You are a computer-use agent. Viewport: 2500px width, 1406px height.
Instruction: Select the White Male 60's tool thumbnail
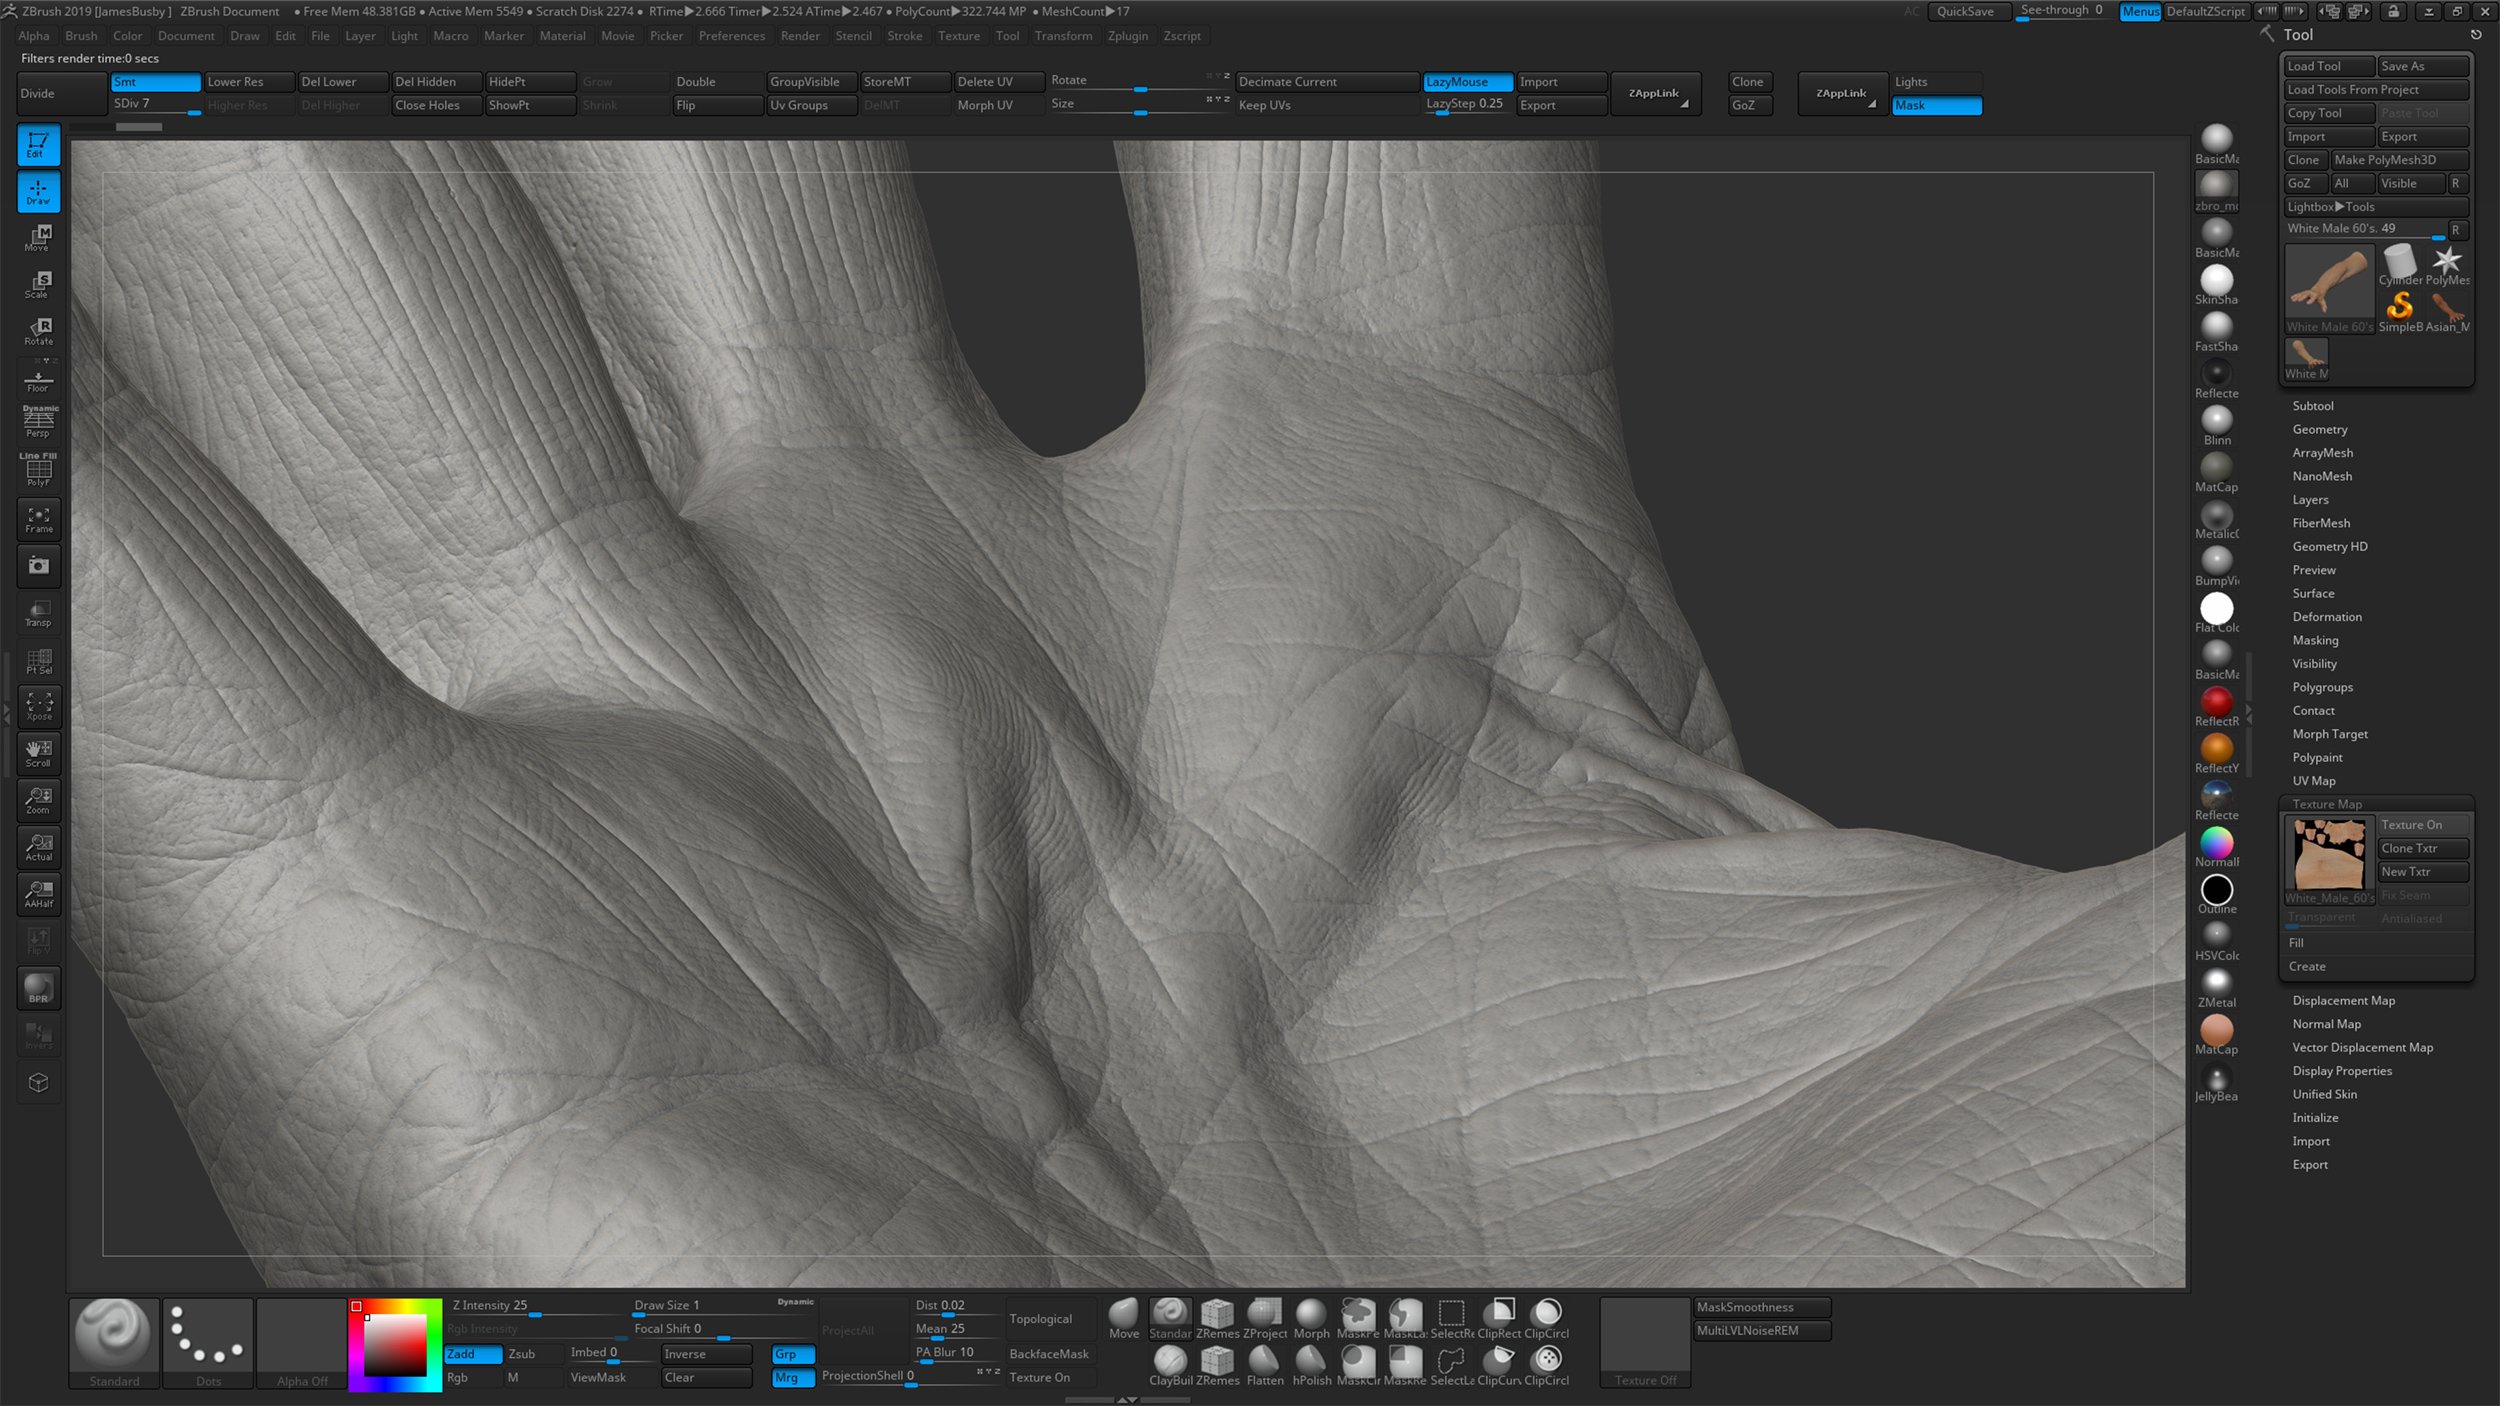point(2329,281)
